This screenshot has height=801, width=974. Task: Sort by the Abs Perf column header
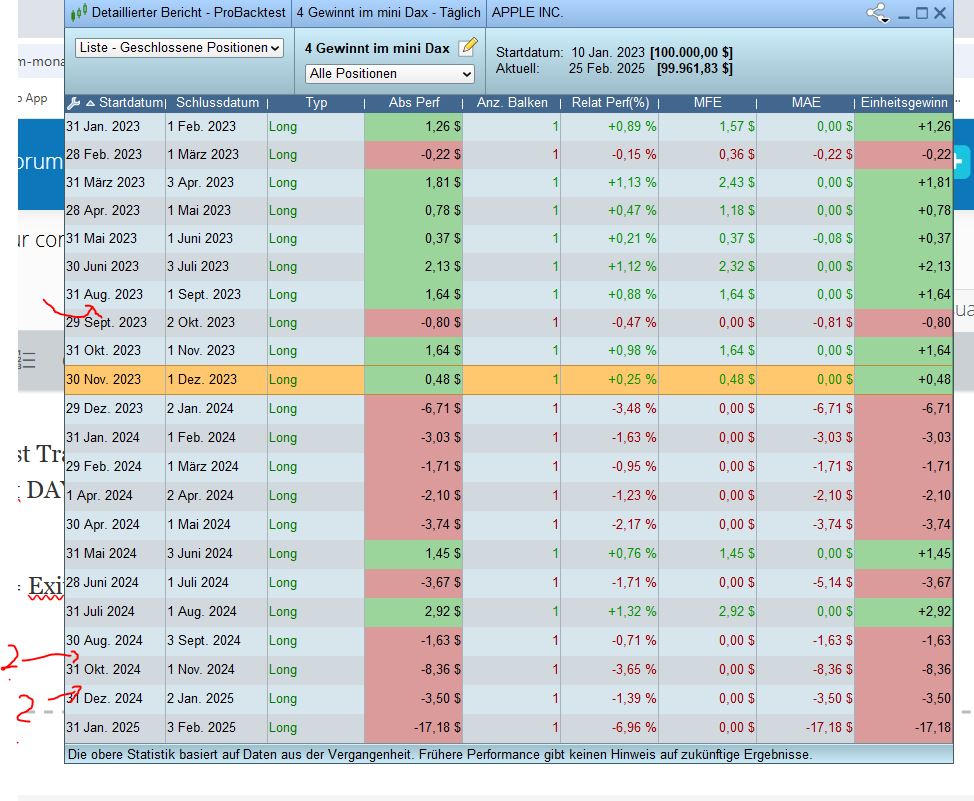[414, 103]
